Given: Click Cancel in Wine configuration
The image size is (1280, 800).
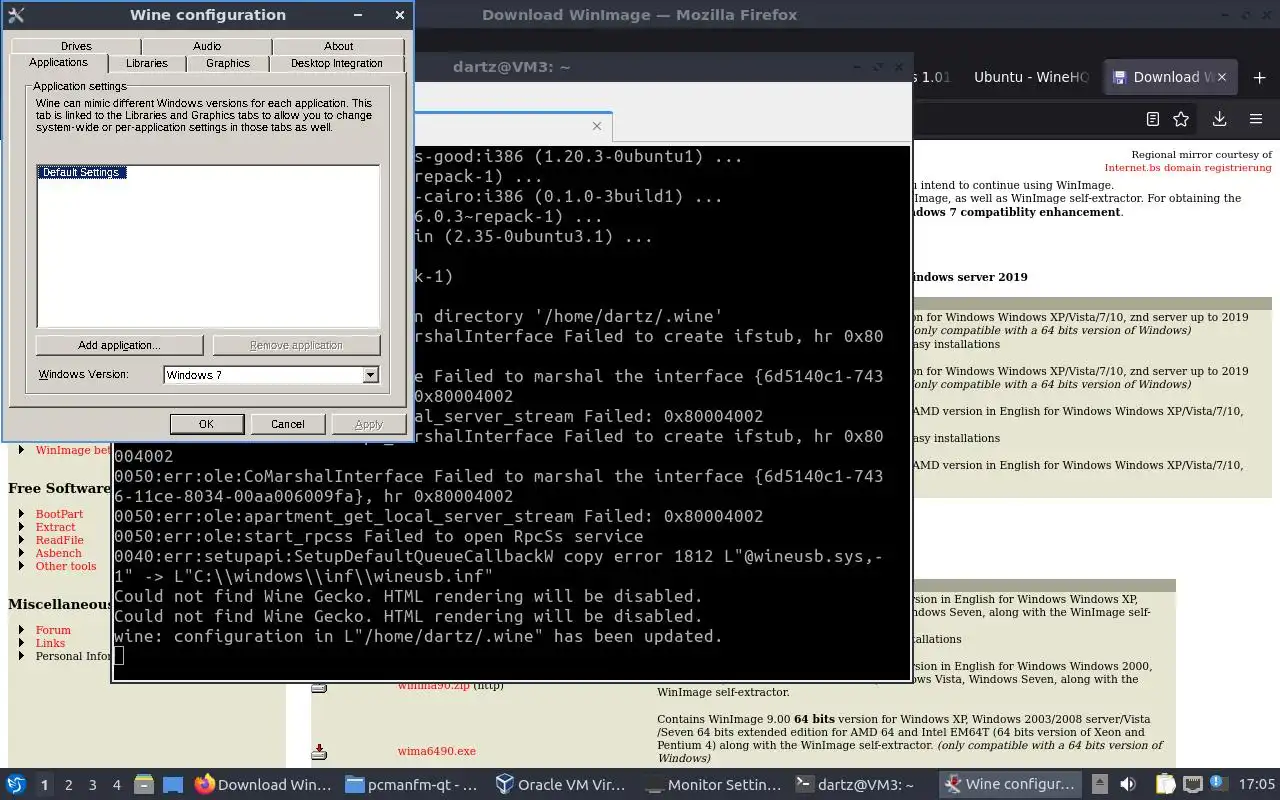Looking at the screenshot, I should [x=288, y=424].
